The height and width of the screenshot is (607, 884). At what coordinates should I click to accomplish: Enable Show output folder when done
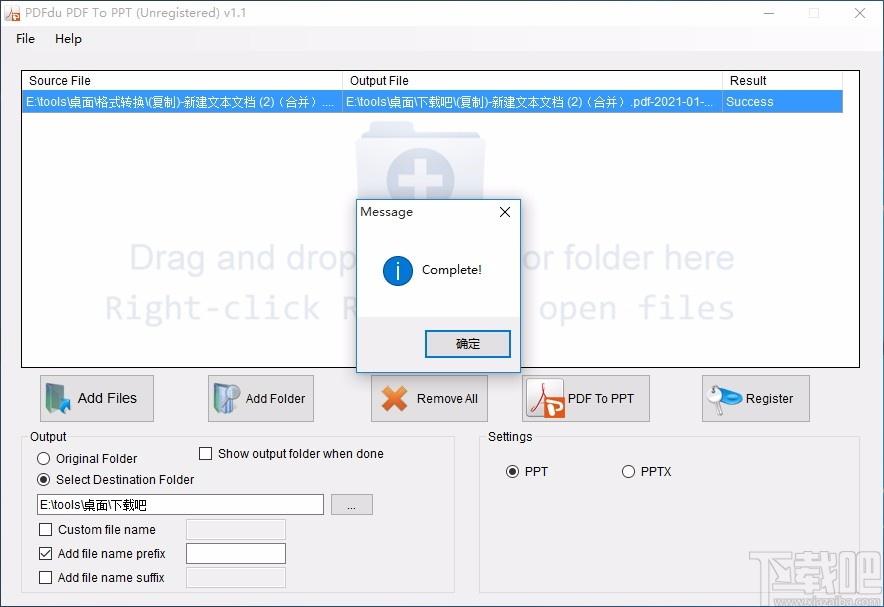[x=206, y=454]
